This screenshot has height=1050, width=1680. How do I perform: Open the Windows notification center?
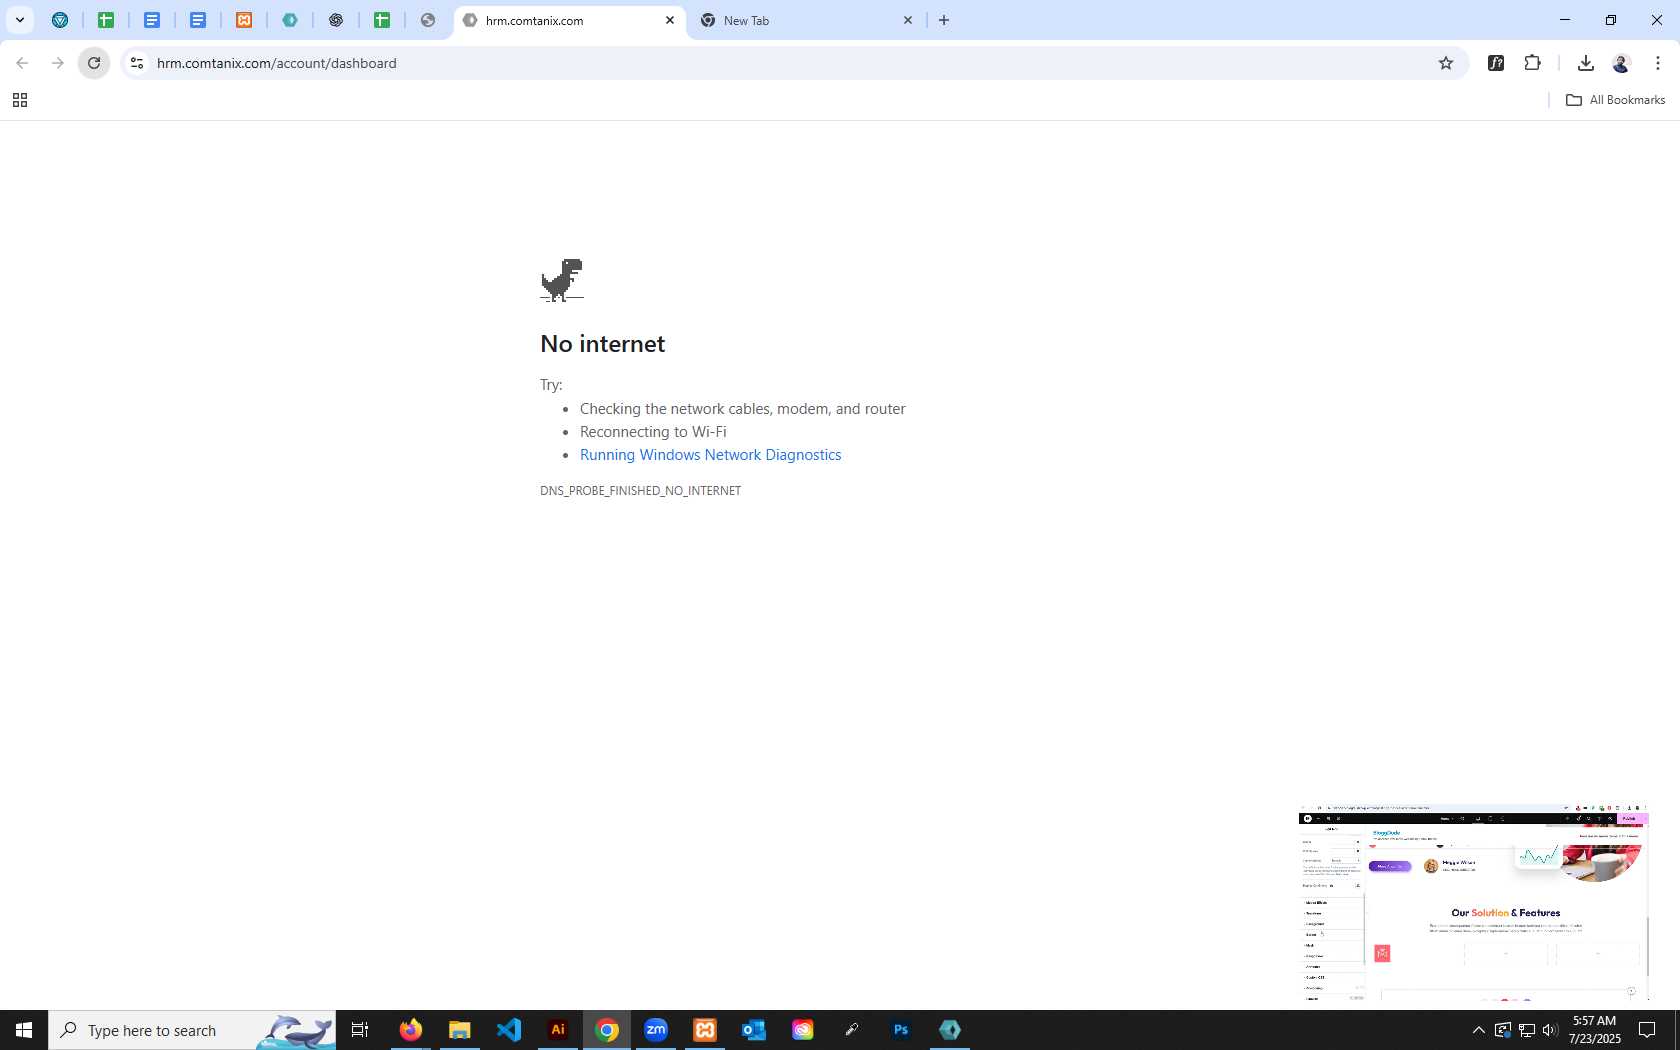tap(1647, 1030)
